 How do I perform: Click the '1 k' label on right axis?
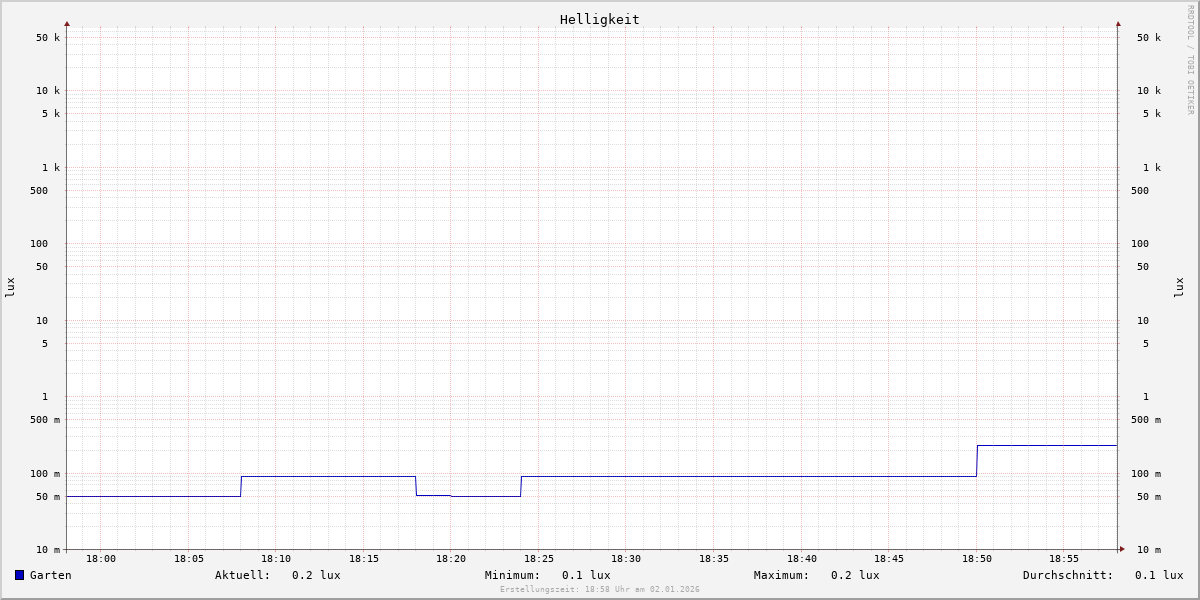(x=1152, y=168)
